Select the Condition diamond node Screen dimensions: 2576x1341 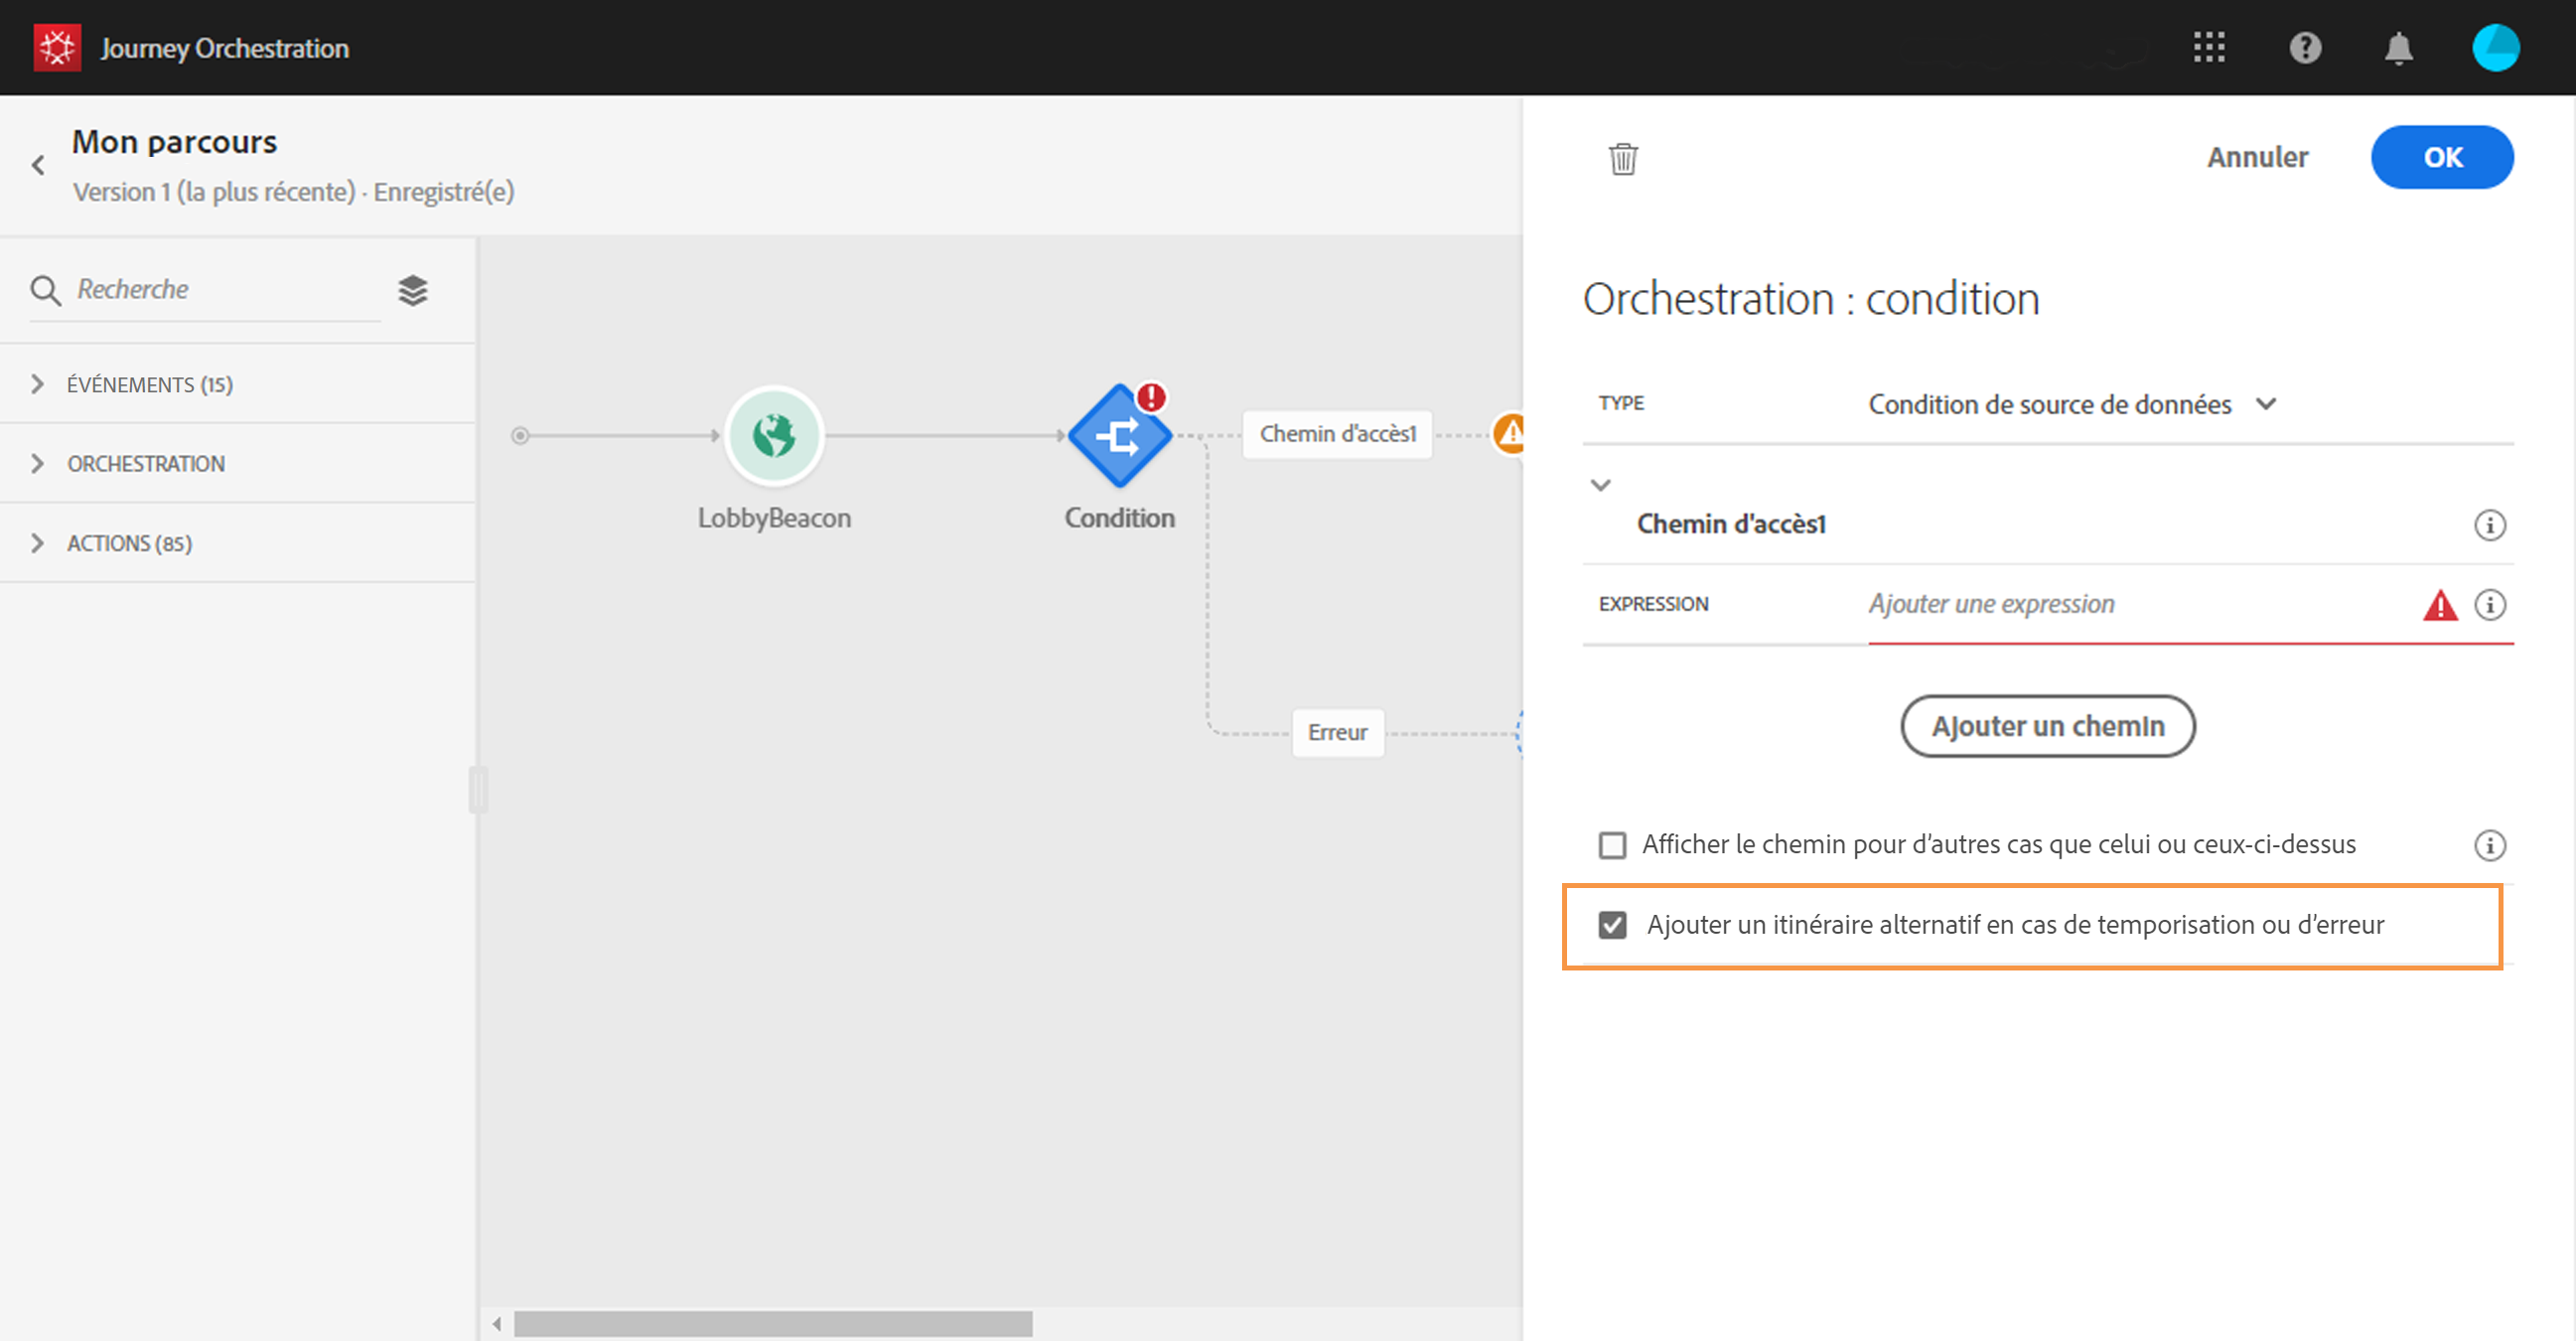1118,436
